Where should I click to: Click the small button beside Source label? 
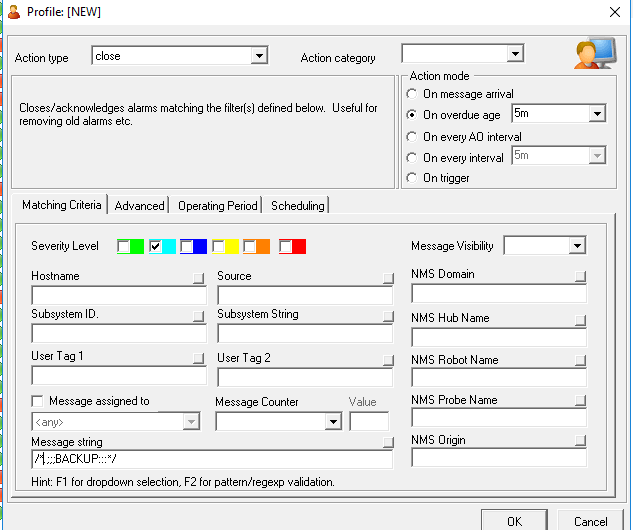(x=386, y=278)
